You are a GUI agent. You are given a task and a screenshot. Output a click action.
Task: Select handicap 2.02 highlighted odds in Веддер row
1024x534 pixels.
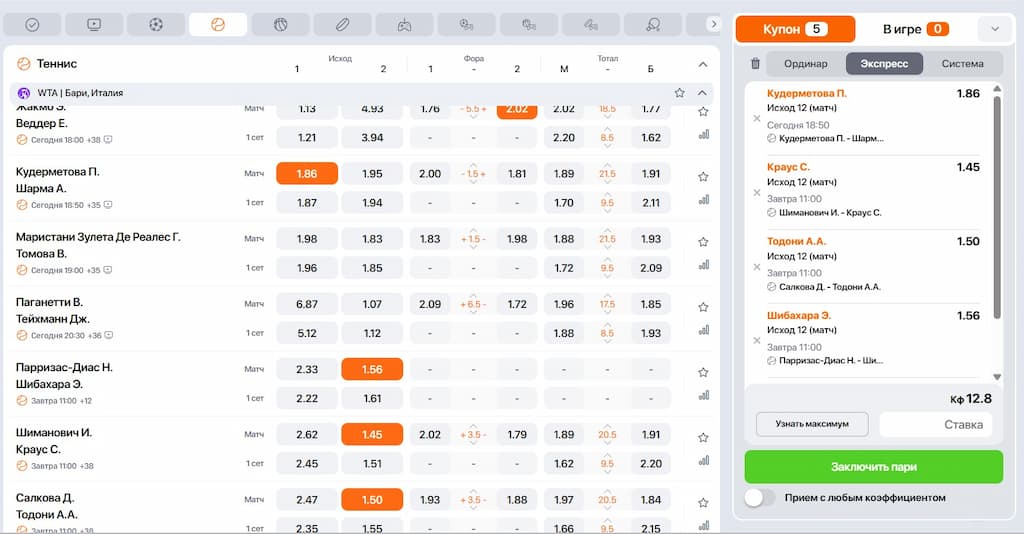point(517,110)
